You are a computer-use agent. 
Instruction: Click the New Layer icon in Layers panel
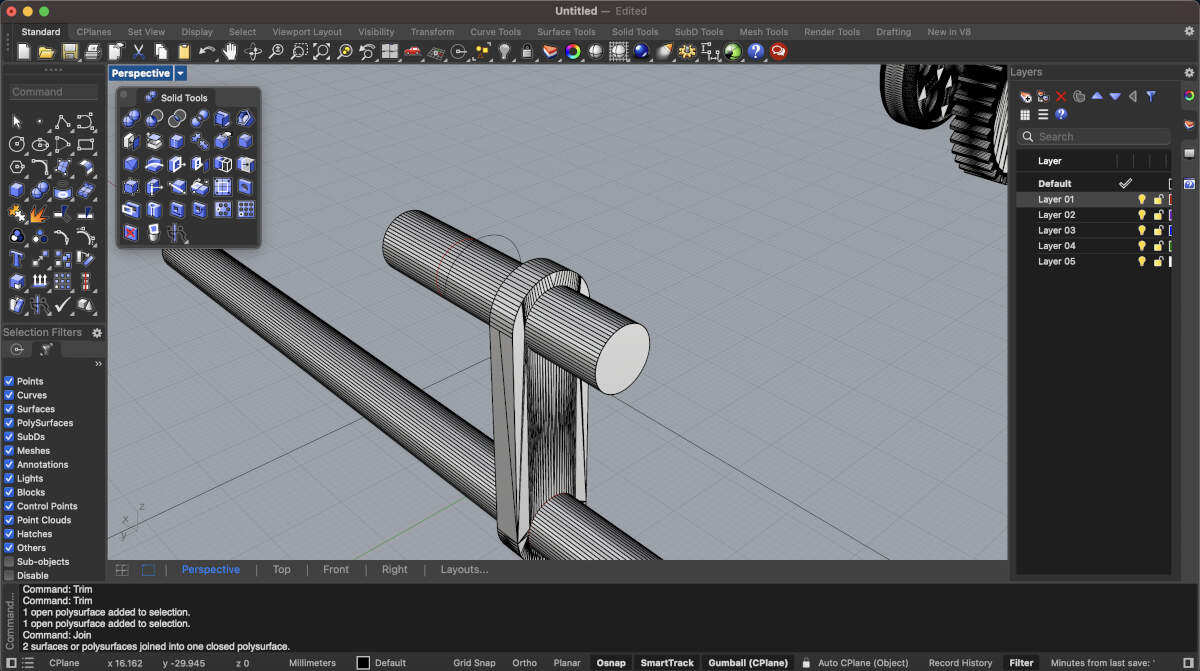click(1025, 97)
